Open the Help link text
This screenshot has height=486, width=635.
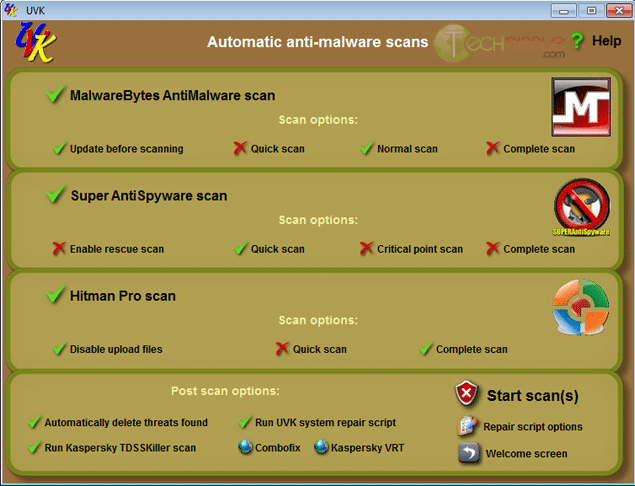606,41
